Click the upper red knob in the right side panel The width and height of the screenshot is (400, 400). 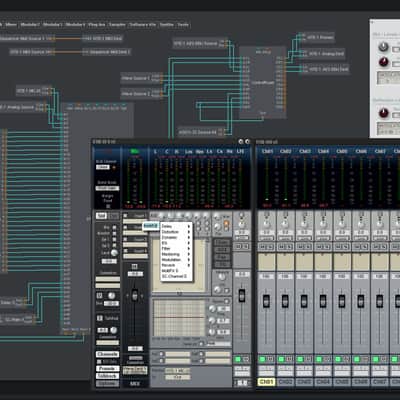383,62
